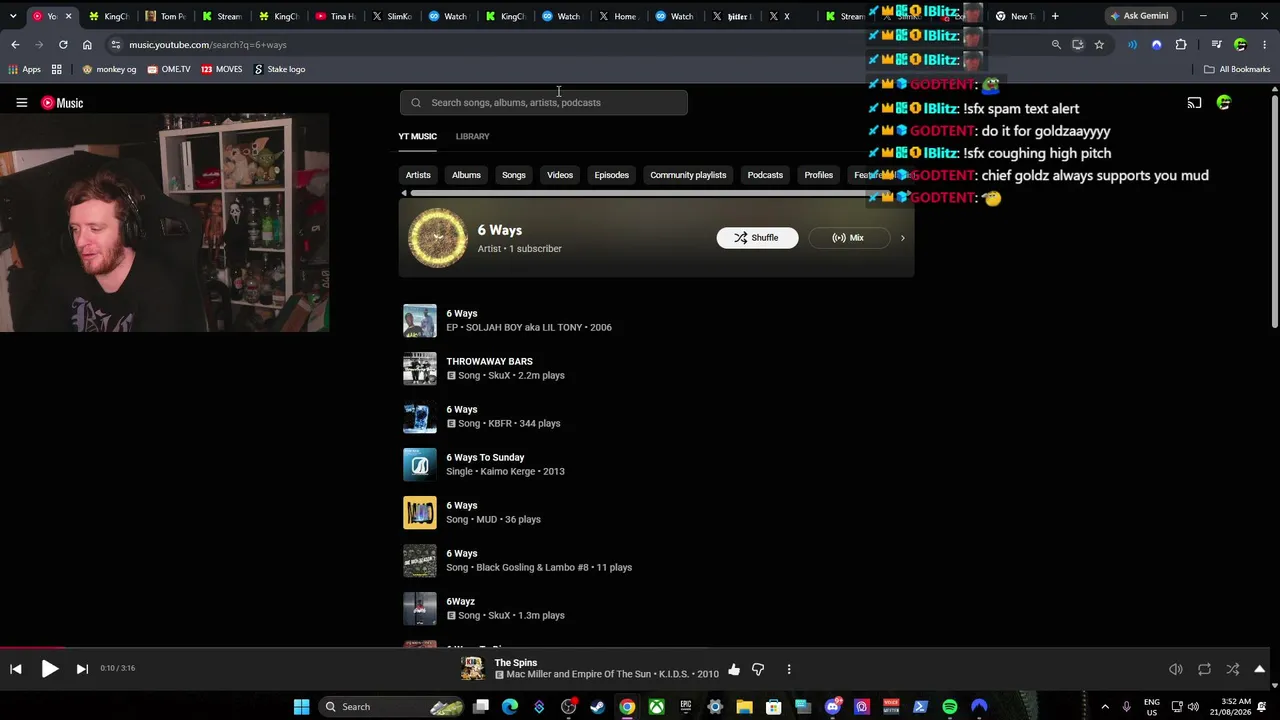Go back in Chrome
Screen dimensions: 1280x720
pyautogui.click(x=15, y=45)
